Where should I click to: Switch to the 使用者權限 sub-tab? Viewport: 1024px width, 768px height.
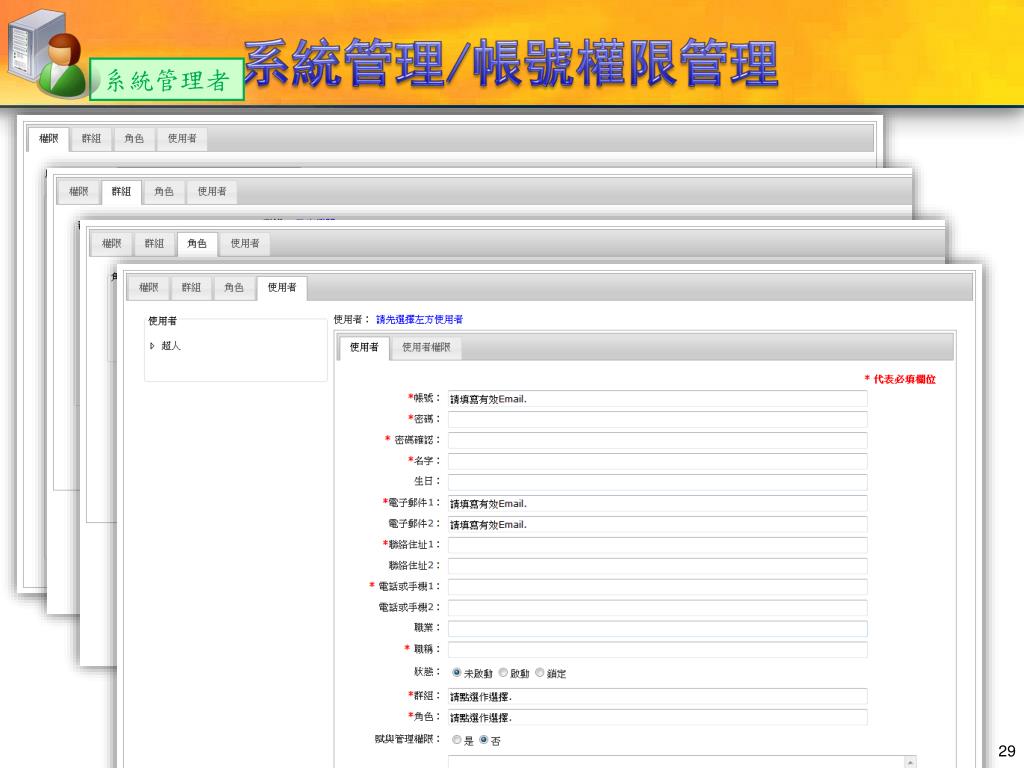point(426,347)
